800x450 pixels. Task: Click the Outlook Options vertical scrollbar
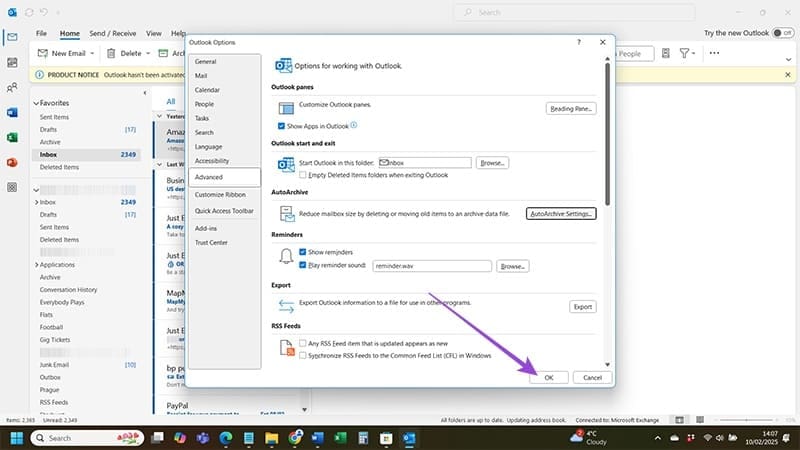[607, 134]
